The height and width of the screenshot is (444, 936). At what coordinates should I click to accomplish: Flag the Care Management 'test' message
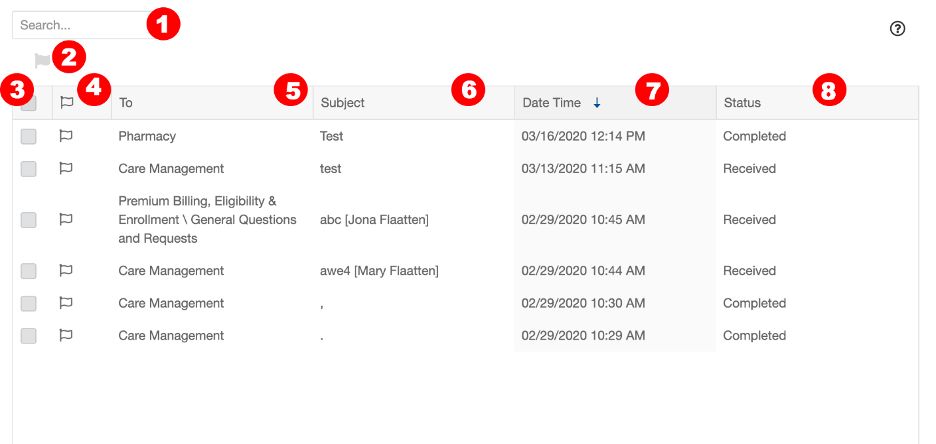click(x=66, y=168)
